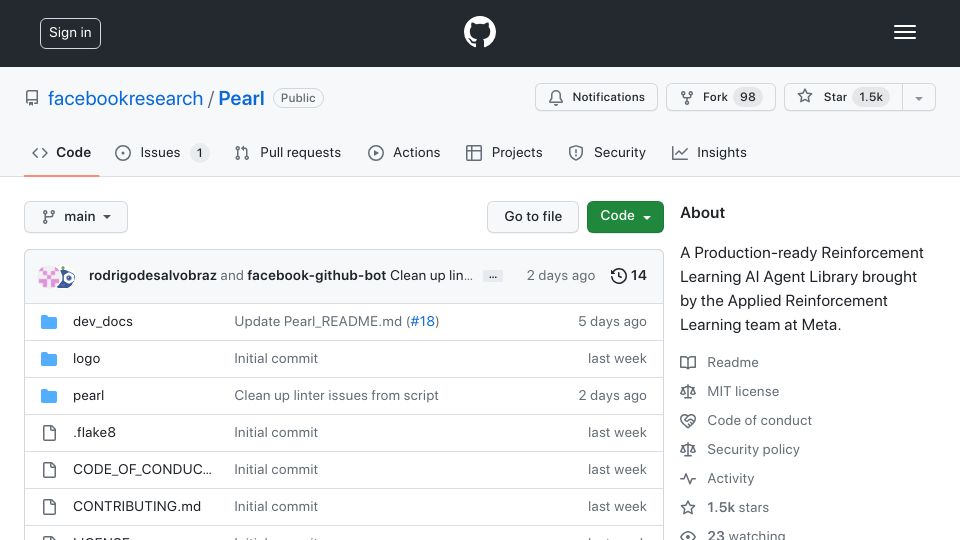Fork the repository
Image resolution: width=960 pixels, height=540 pixels.
tap(721, 97)
